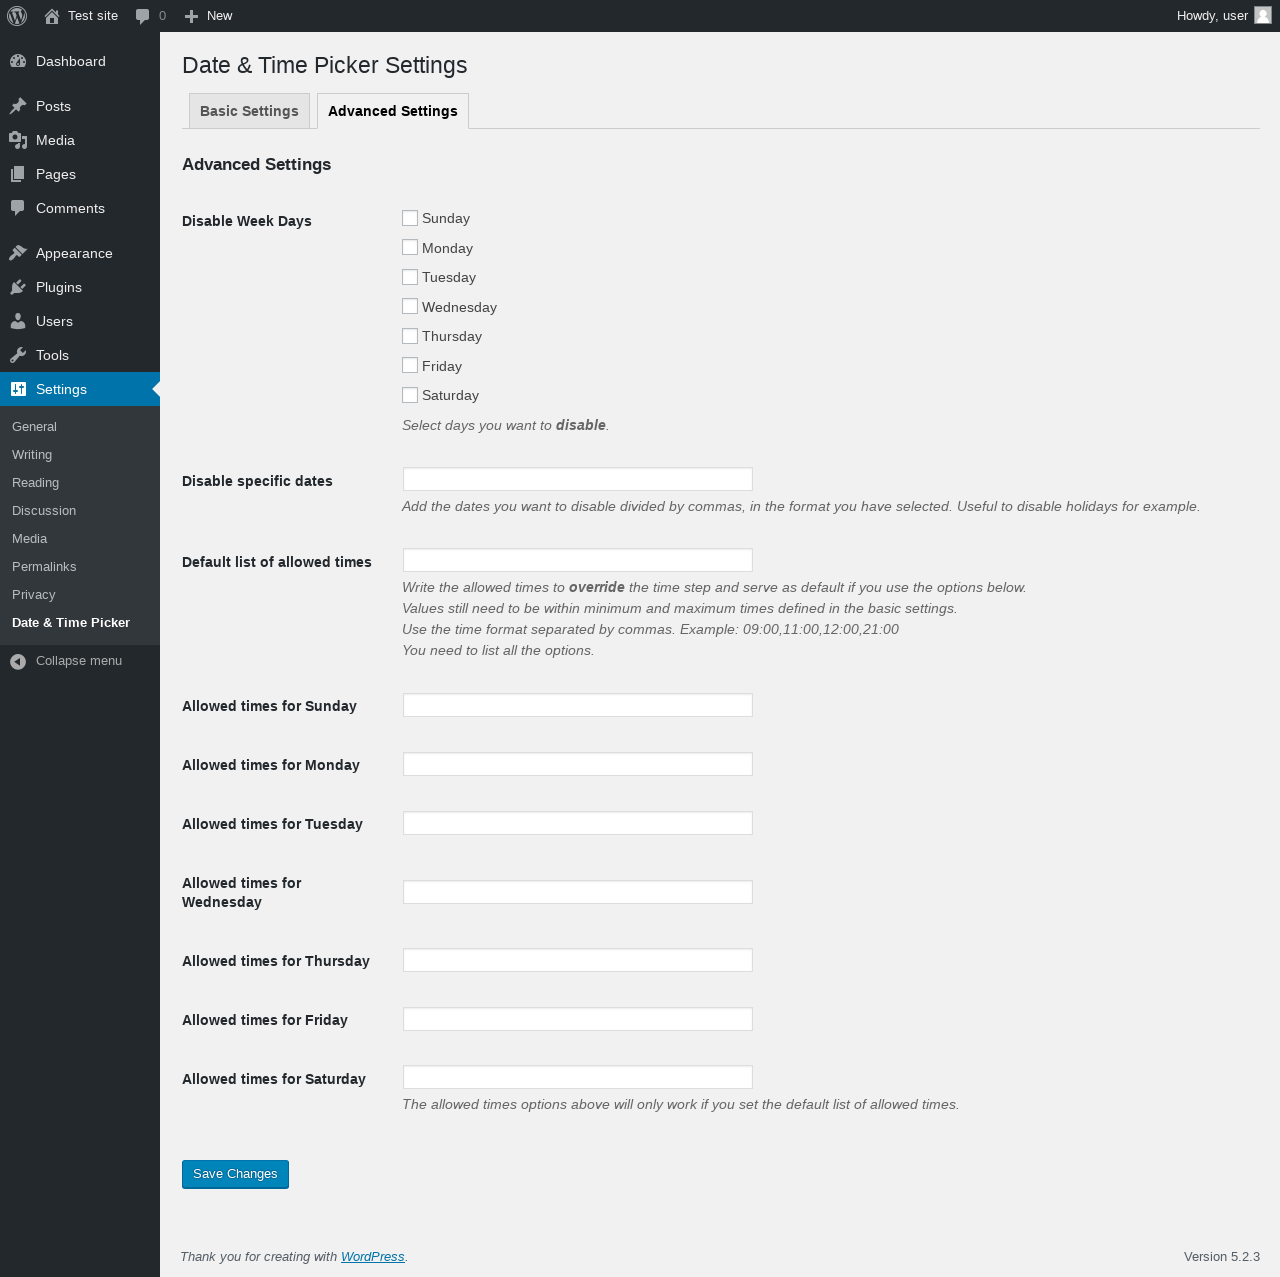Click the Posts pushpin icon
The image size is (1280, 1277).
click(x=18, y=106)
